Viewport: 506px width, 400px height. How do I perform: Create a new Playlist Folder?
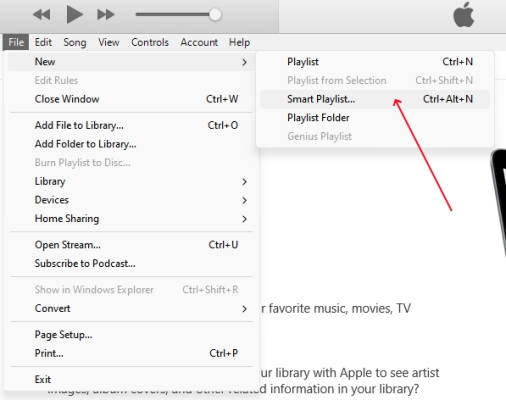375,118
